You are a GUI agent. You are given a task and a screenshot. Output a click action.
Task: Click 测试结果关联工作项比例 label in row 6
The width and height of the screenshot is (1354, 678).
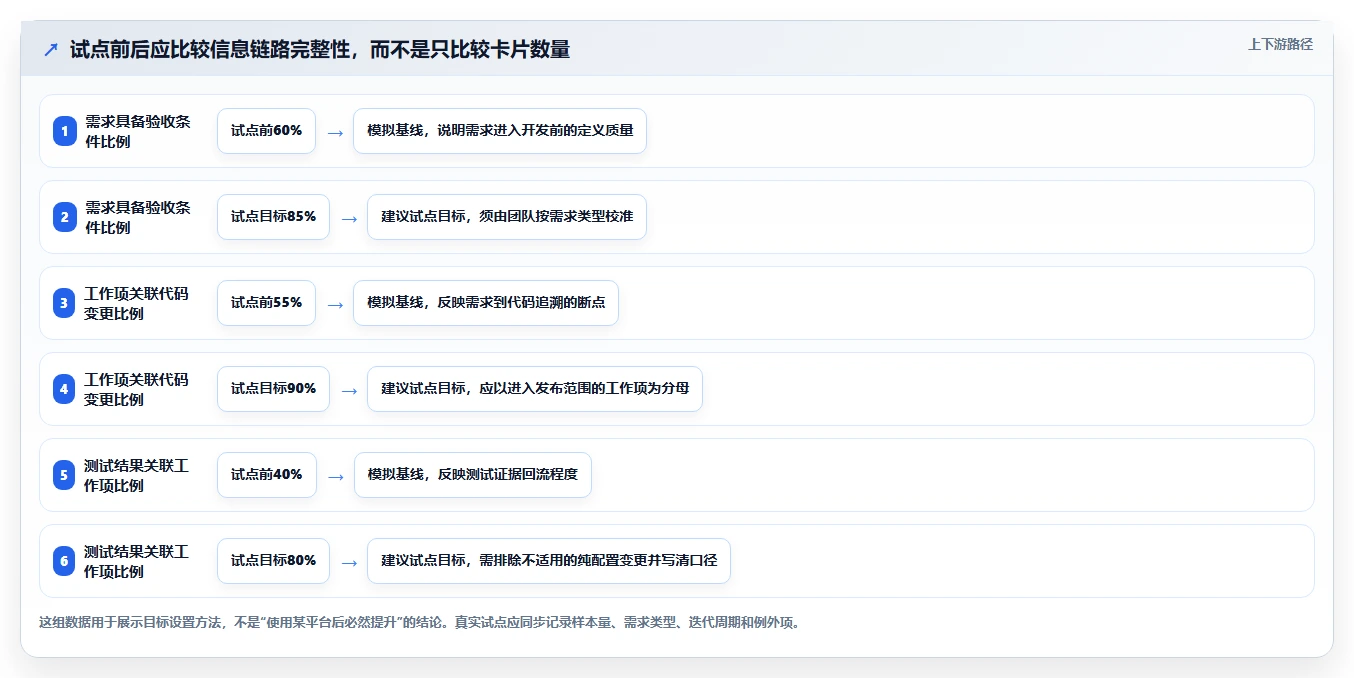[138, 561]
